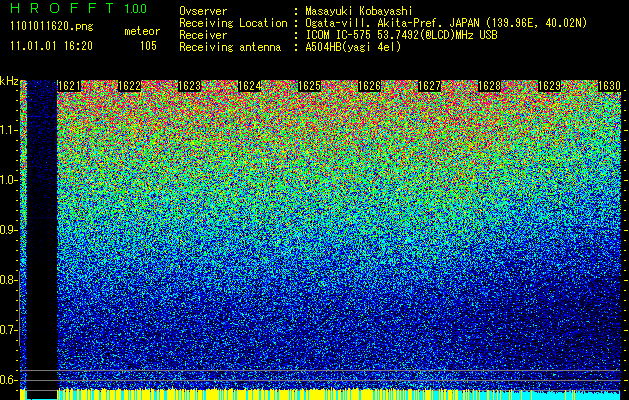Click the 1.1 kHz axis label
Image resolution: width=629 pixels, height=400 pixels.
[9, 130]
